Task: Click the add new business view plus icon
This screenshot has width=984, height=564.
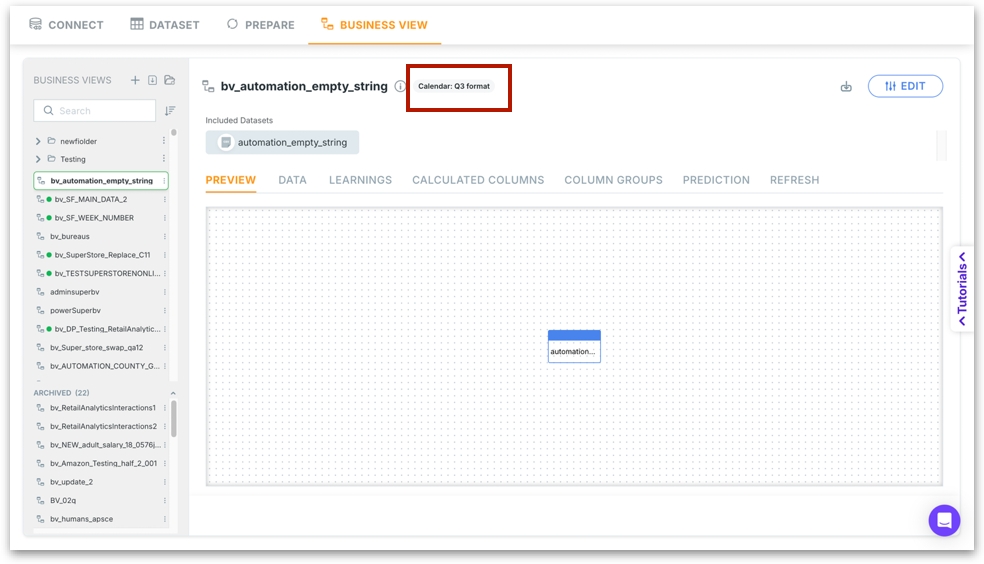Action: coord(135,80)
